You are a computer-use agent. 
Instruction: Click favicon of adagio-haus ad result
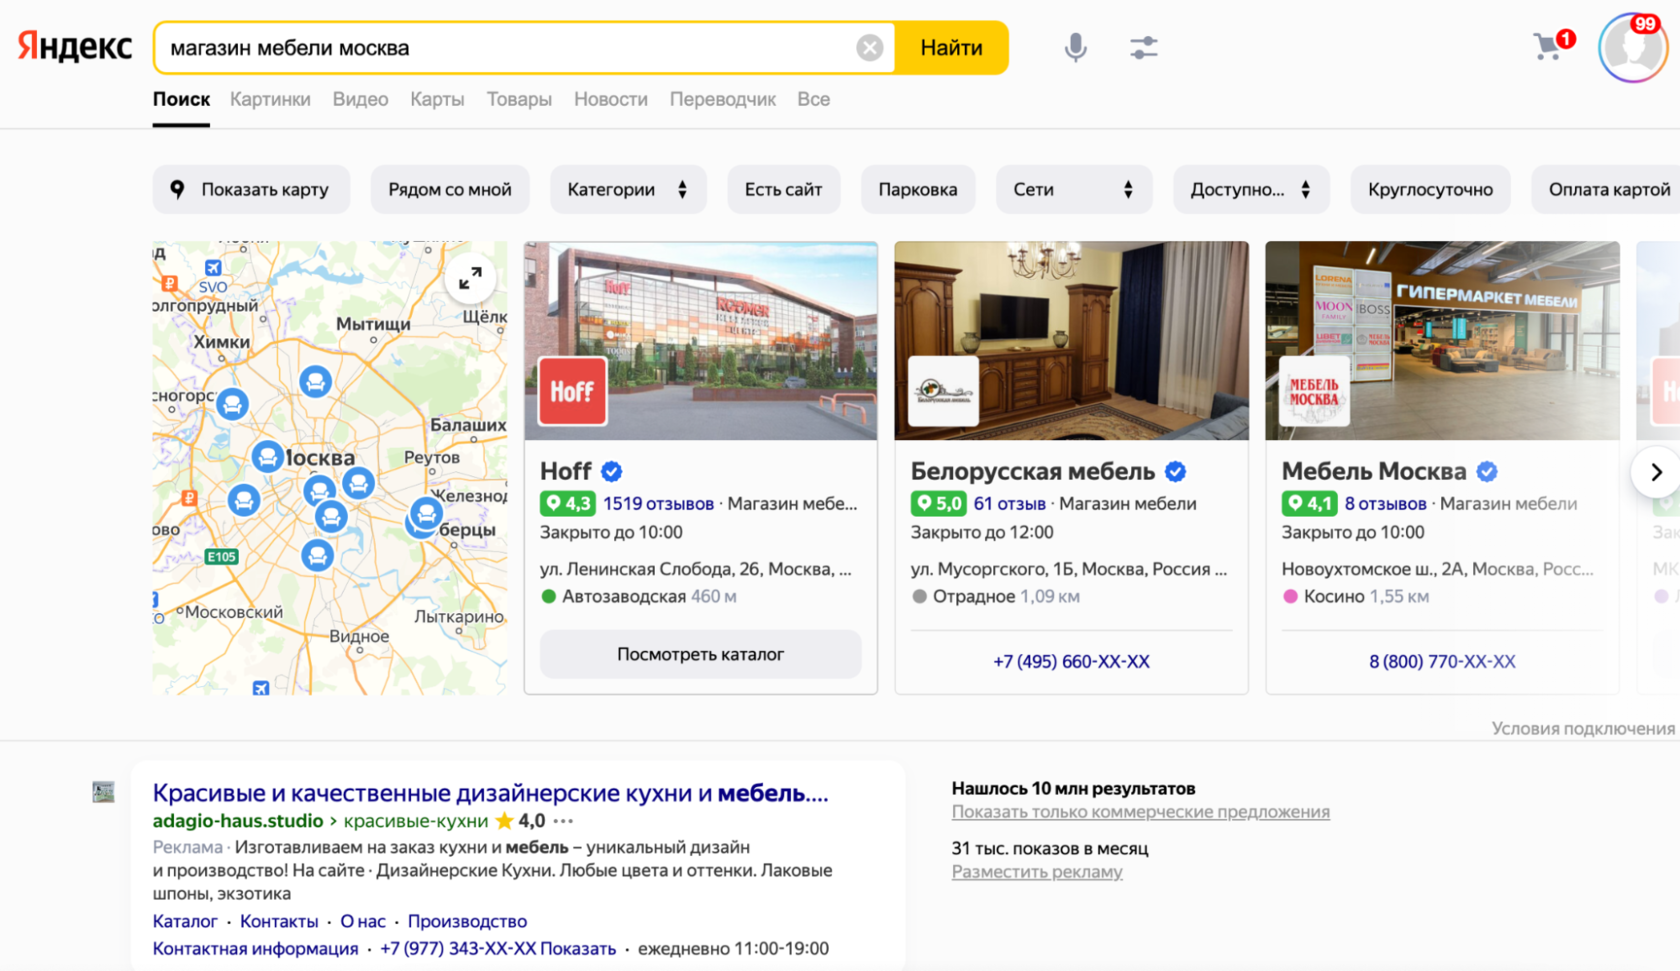[103, 792]
